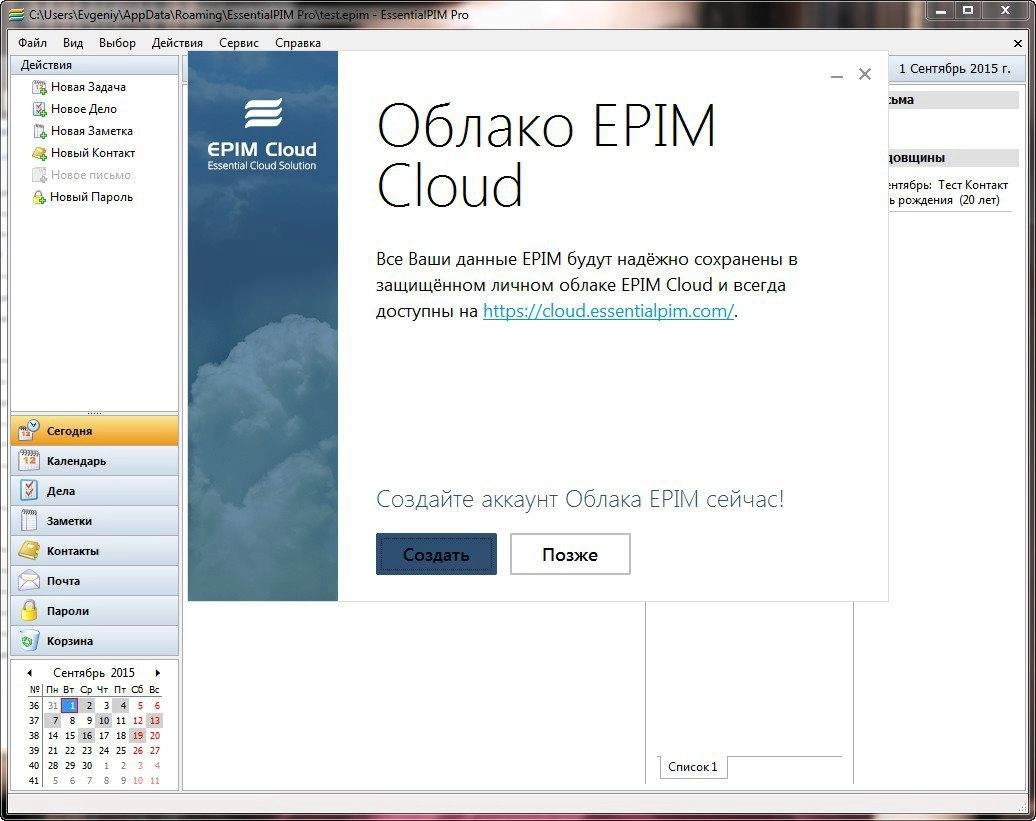The image size is (1036, 821).
Task: Click the Сентябрь 2015 month title
Action: (94, 672)
